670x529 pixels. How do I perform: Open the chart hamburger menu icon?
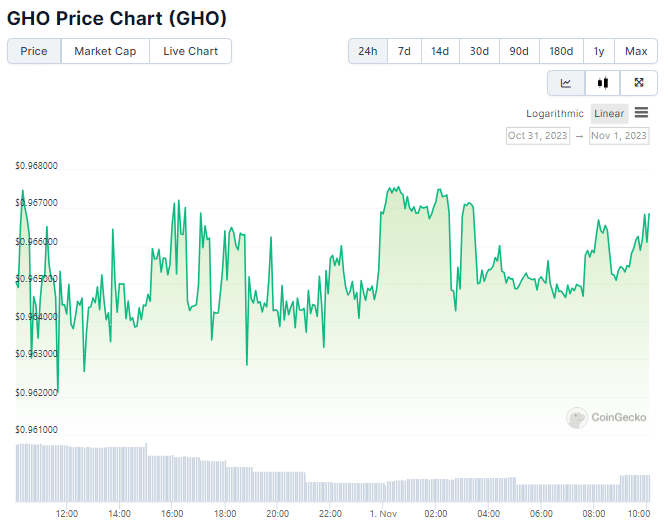(x=641, y=113)
